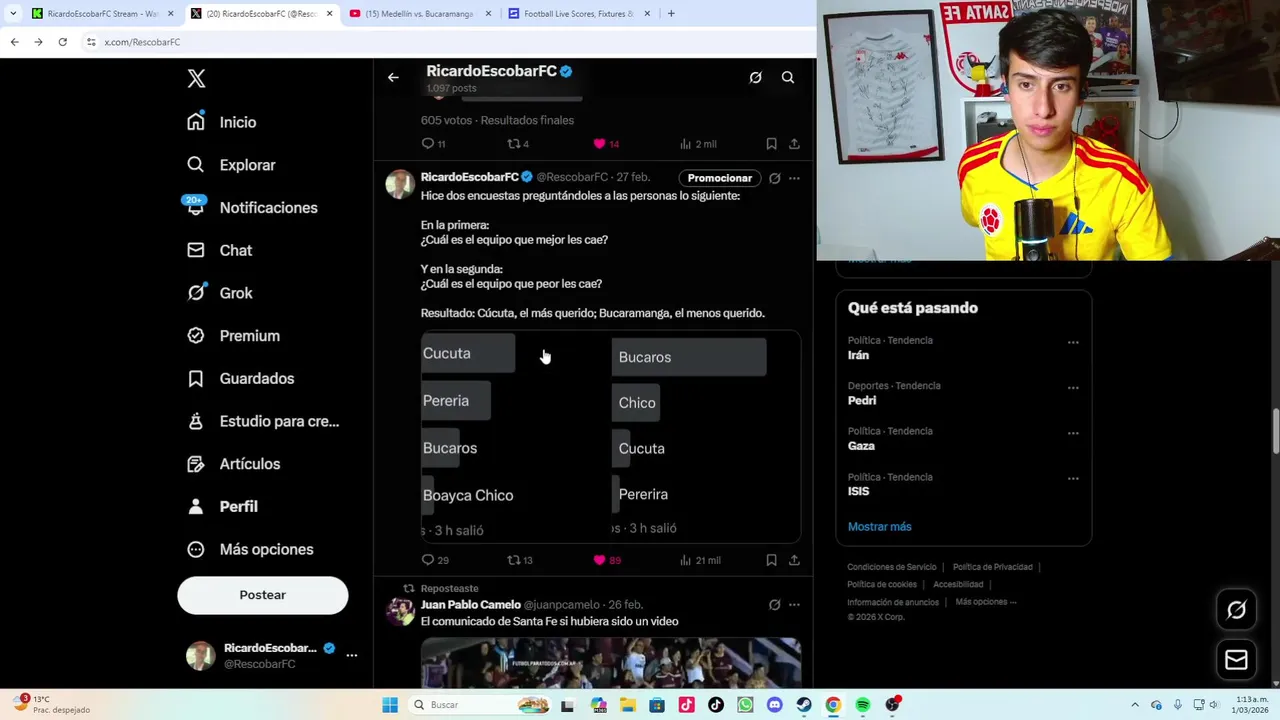Open Artículos in the sidebar
Screen dimensions: 1280x720
click(x=234, y=464)
